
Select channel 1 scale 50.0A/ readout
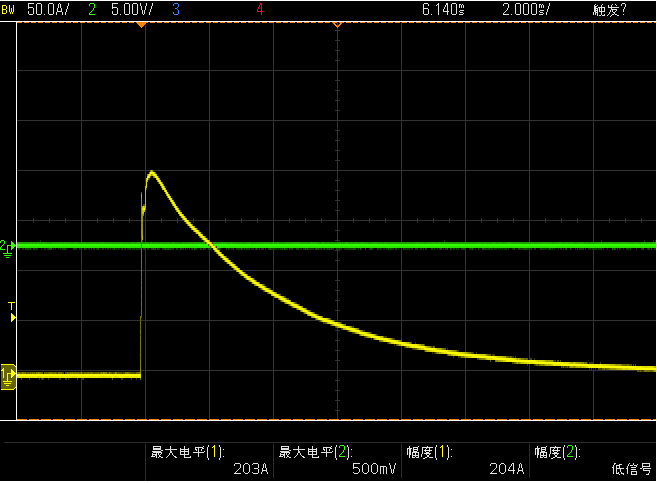coord(48,10)
